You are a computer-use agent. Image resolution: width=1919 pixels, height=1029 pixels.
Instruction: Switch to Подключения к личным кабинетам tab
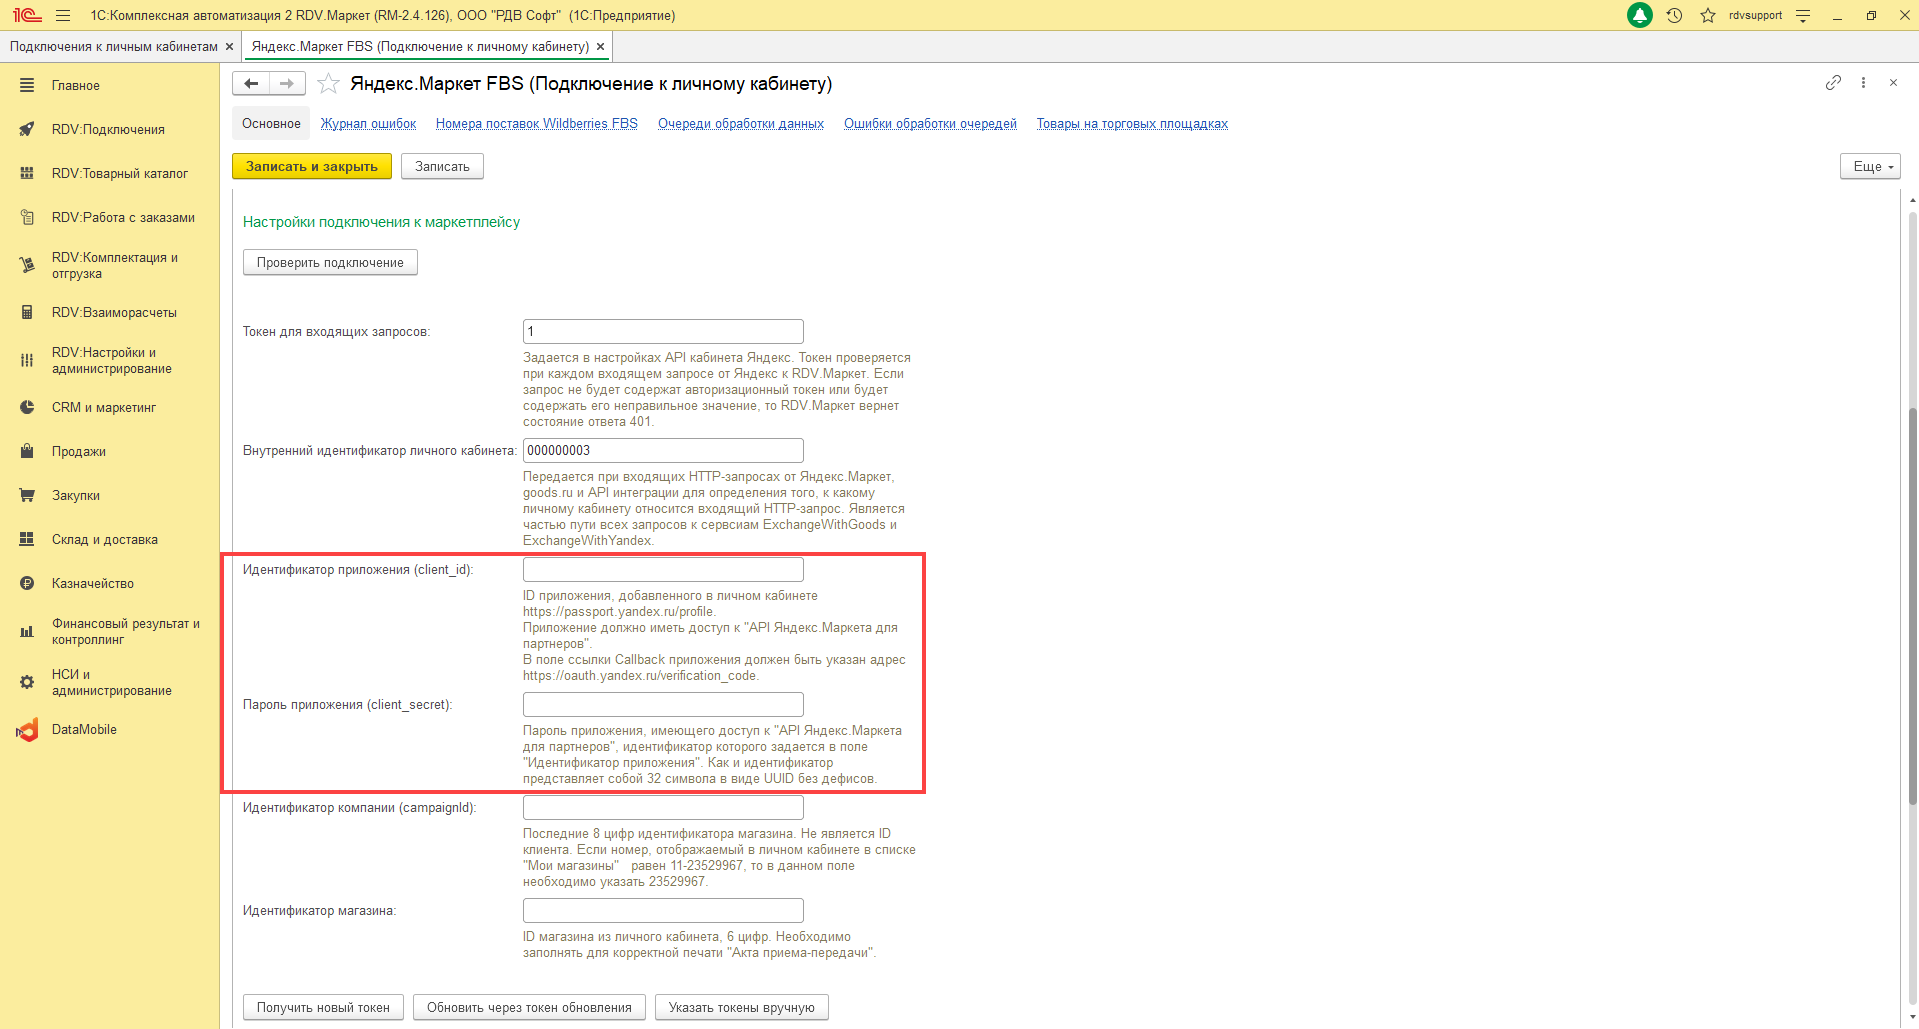[114, 47]
